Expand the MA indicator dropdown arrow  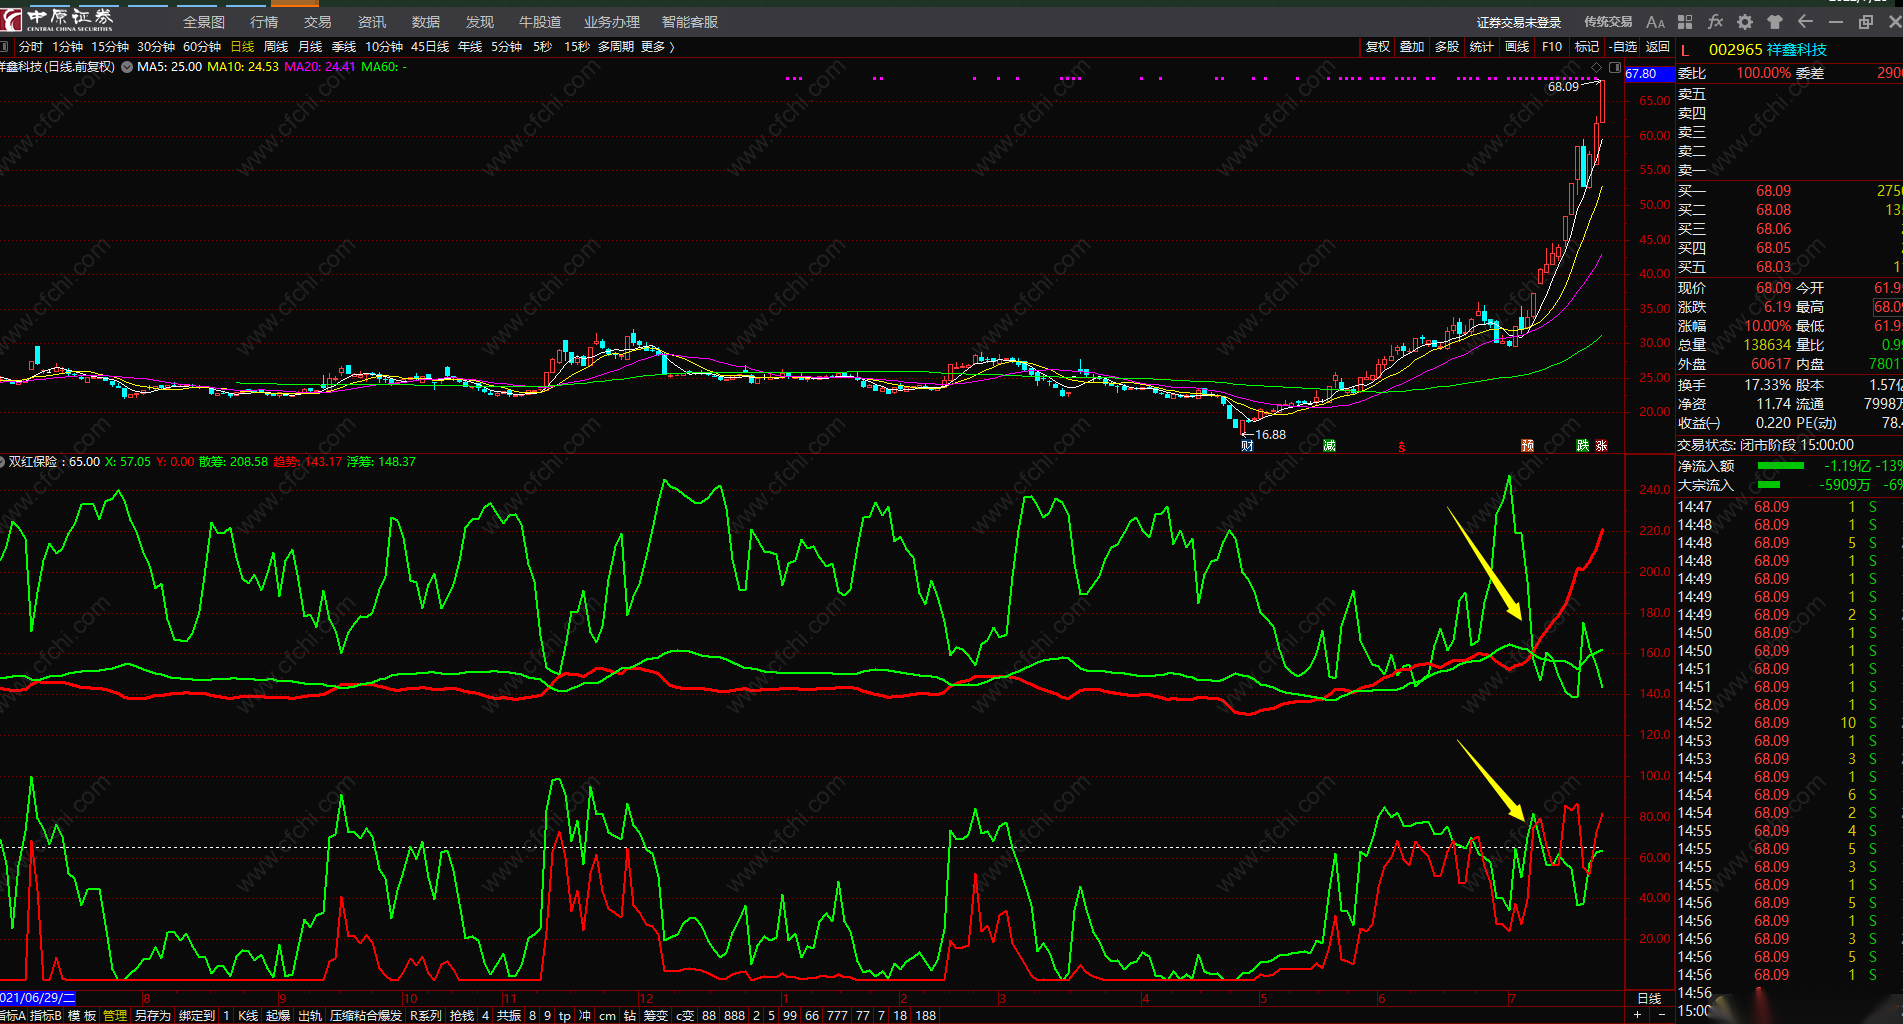tap(127, 67)
